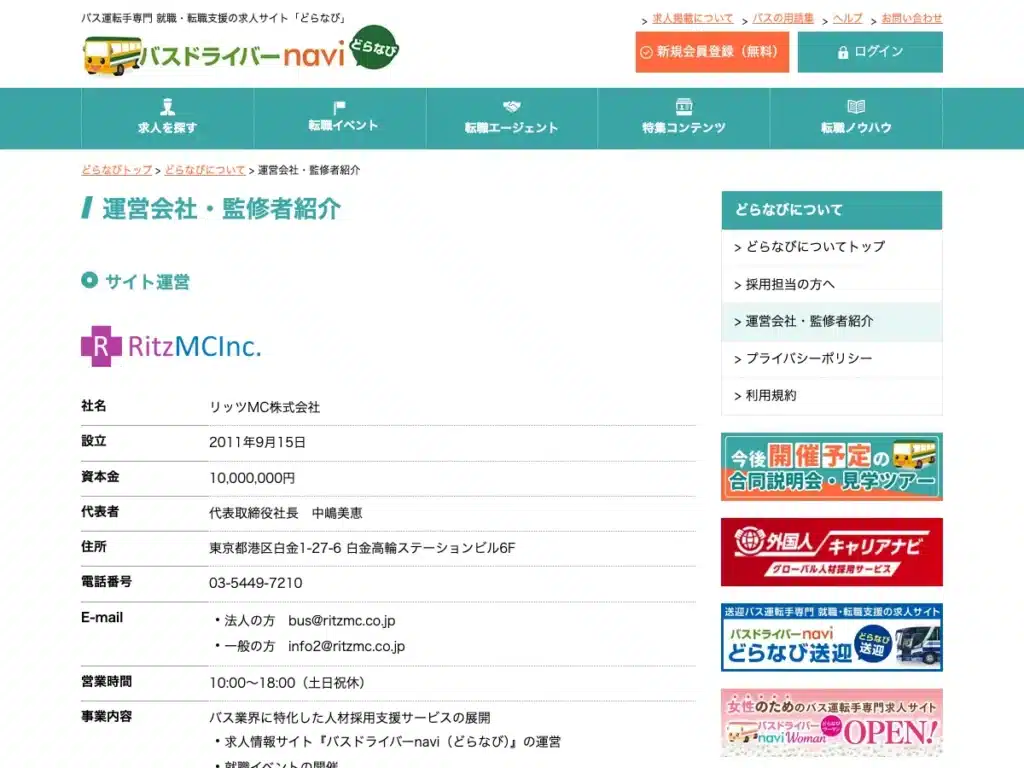
Task: Select どらなびについてトップ in sidebar
Action: [x=831, y=247]
